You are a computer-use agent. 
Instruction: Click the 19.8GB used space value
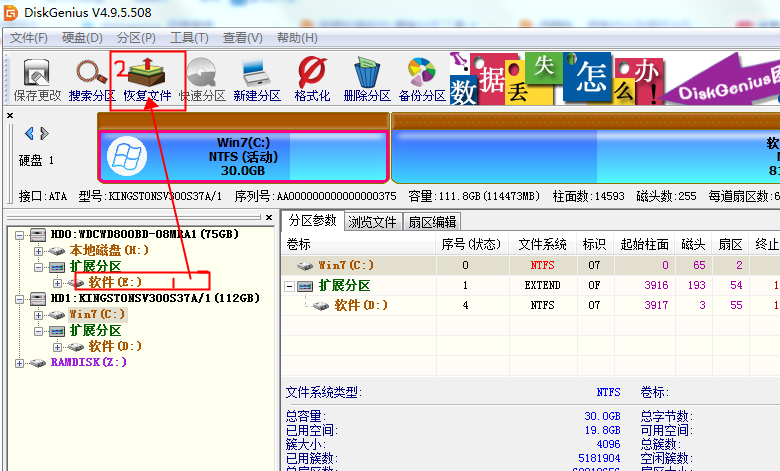602,430
